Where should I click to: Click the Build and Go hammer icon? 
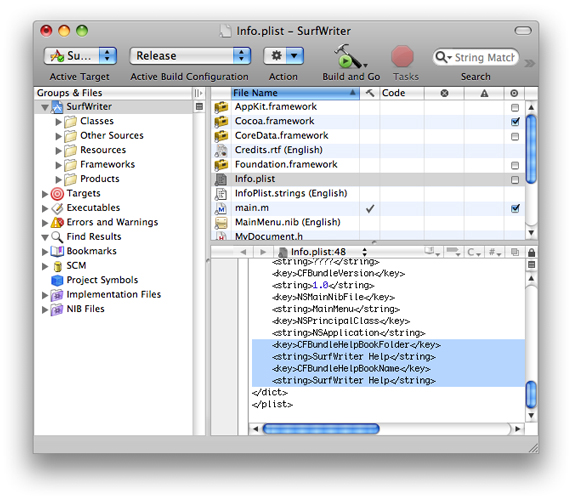pyautogui.click(x=349, y=56)
